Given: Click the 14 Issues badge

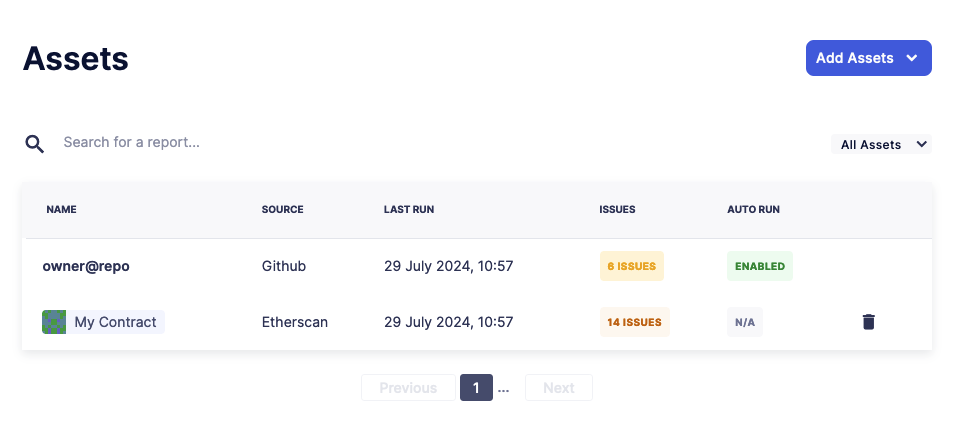Looking at the screenshot, I should point(634,322).
